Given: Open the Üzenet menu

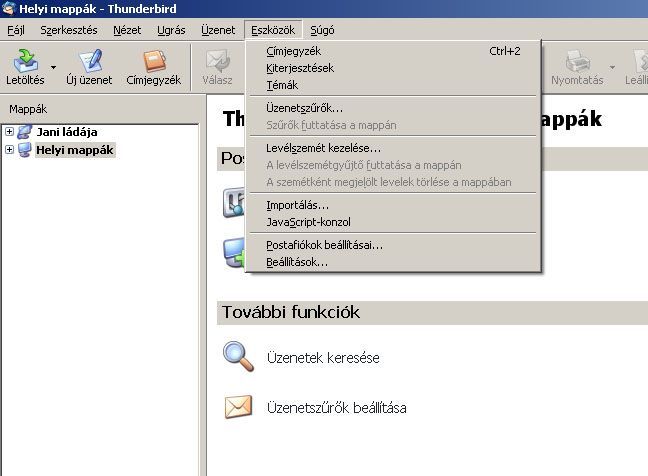Looking at the screenshot, I should tap(218, 30).
